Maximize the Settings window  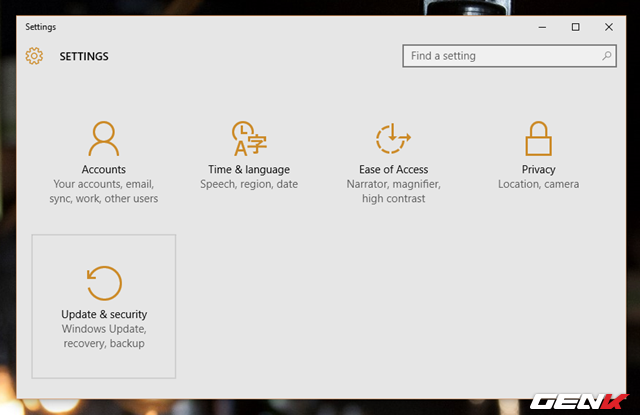click(575, 27)
